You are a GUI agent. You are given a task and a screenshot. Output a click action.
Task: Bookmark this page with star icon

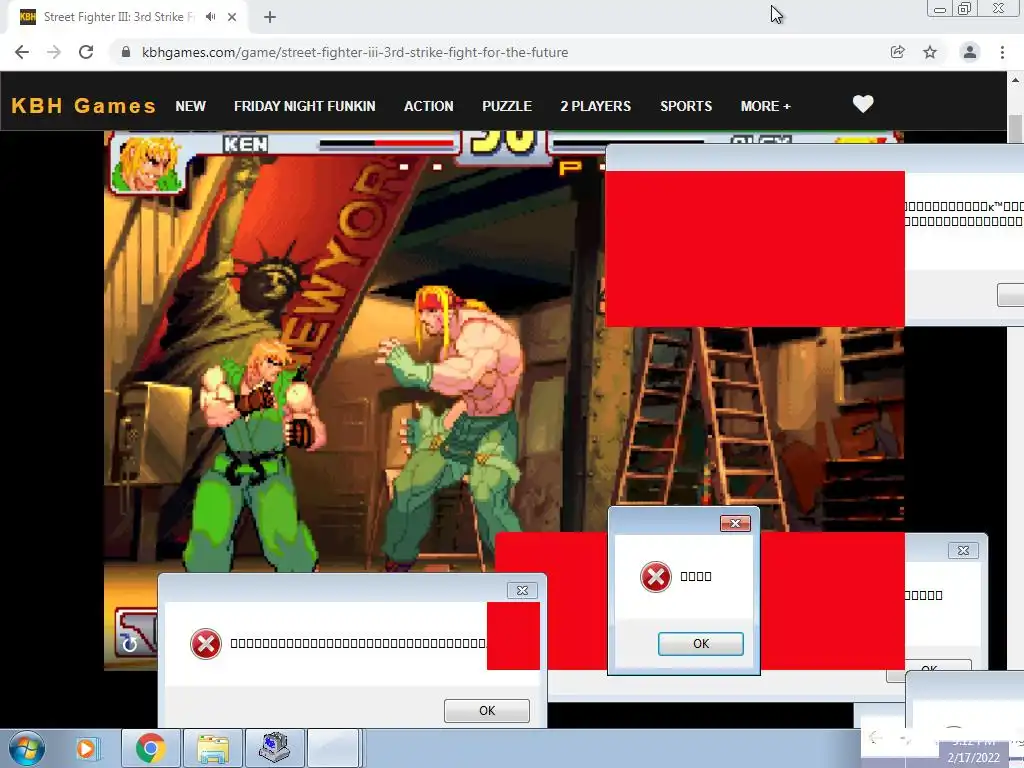pos(930,52)
